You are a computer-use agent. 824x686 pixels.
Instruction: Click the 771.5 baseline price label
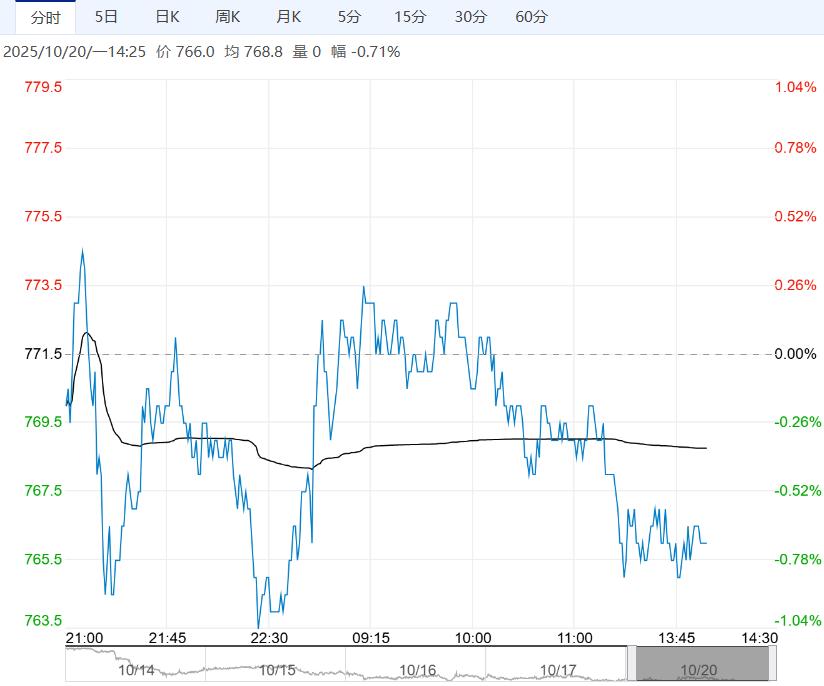[43, 354]
